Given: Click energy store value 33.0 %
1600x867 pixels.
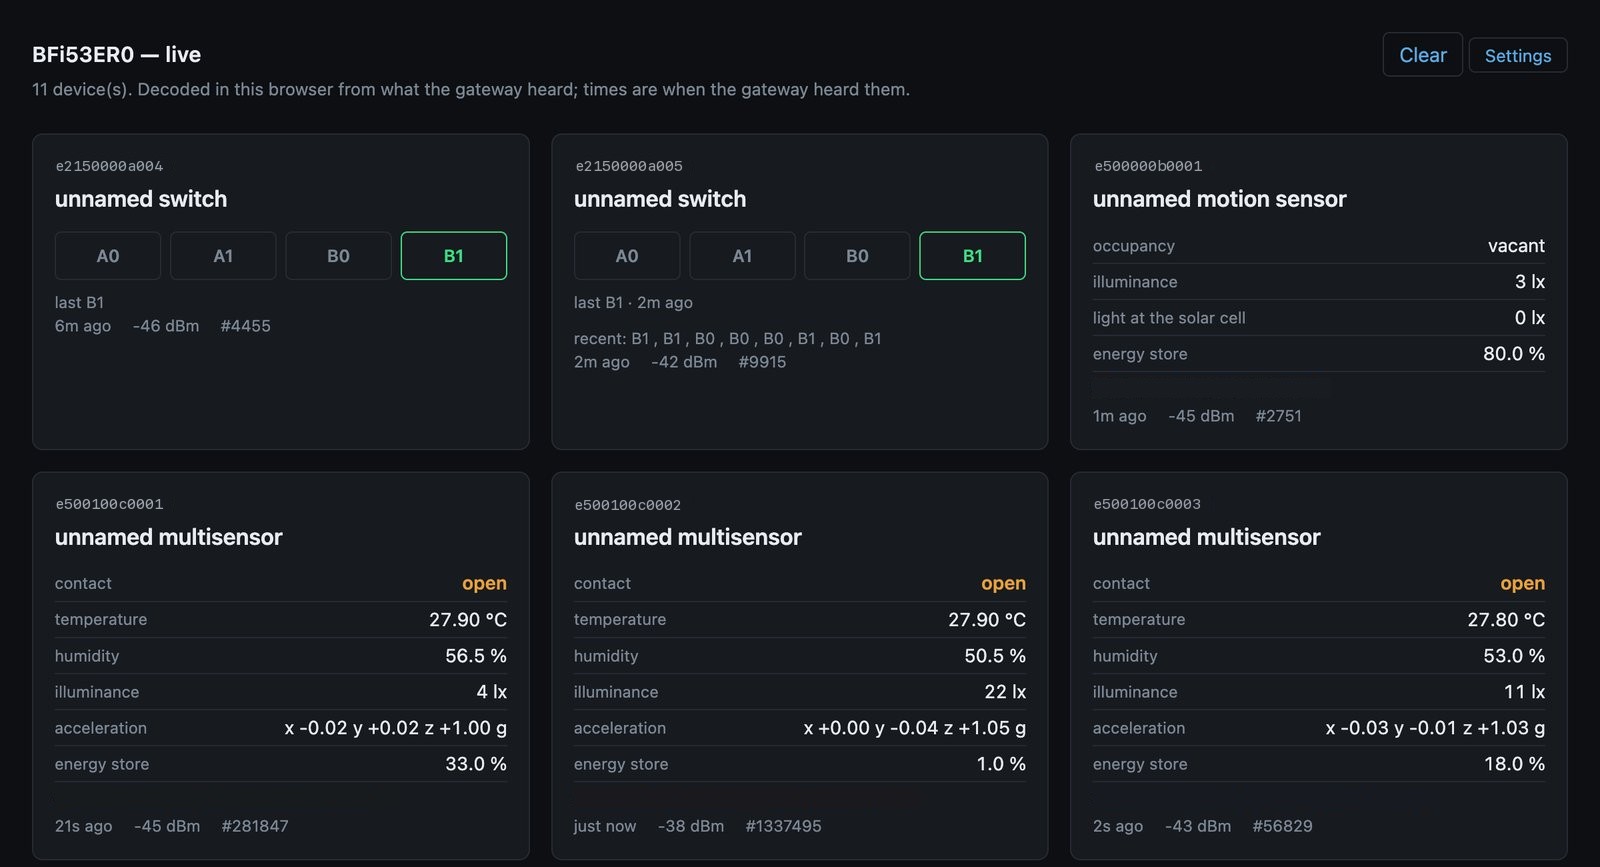Looking at the screenshot, I should click(x=476, y=764).
